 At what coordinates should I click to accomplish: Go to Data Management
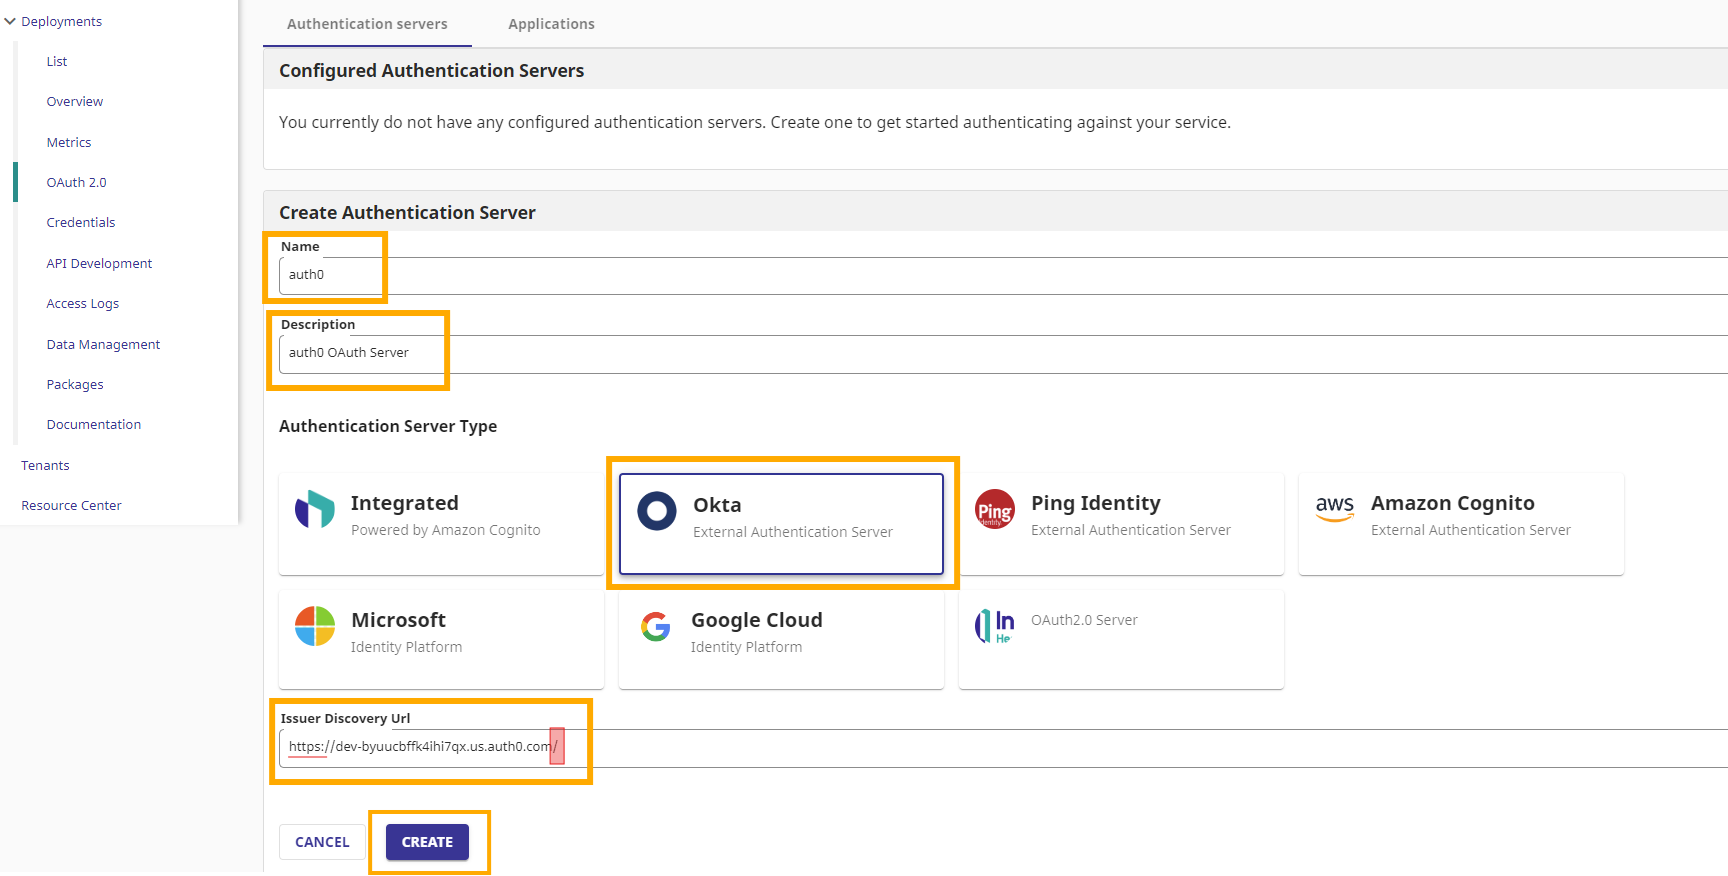tap(103, 344)
